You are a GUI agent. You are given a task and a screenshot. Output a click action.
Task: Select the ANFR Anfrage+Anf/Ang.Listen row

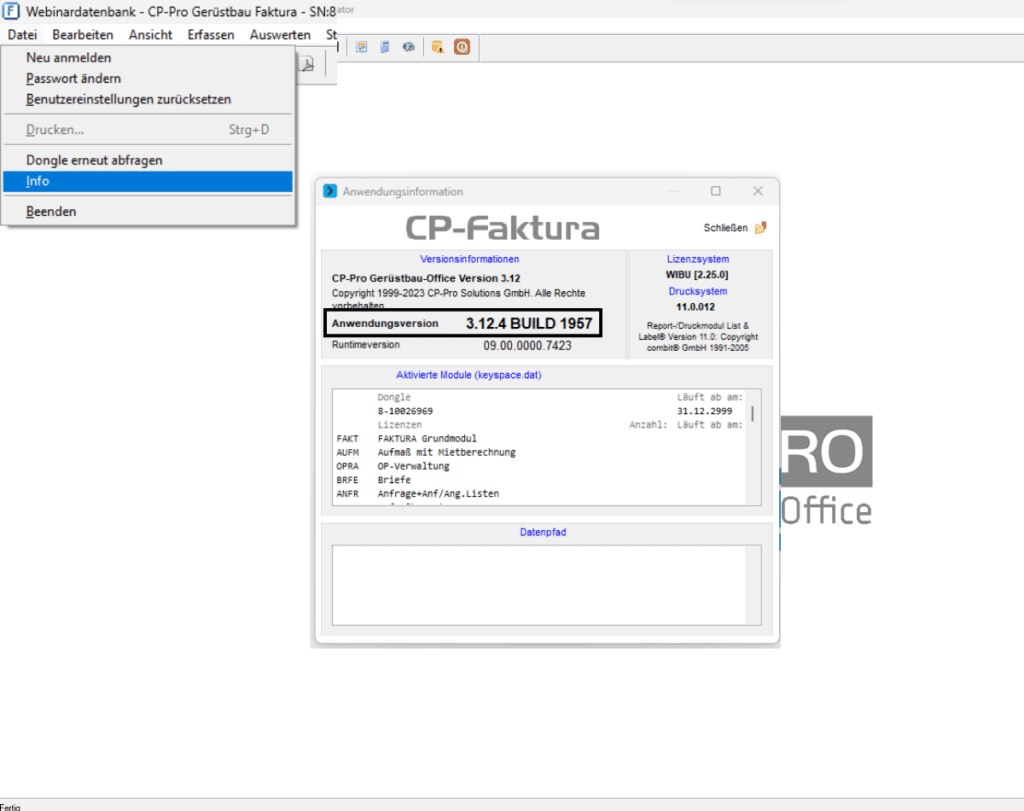[x=538, y=494]
